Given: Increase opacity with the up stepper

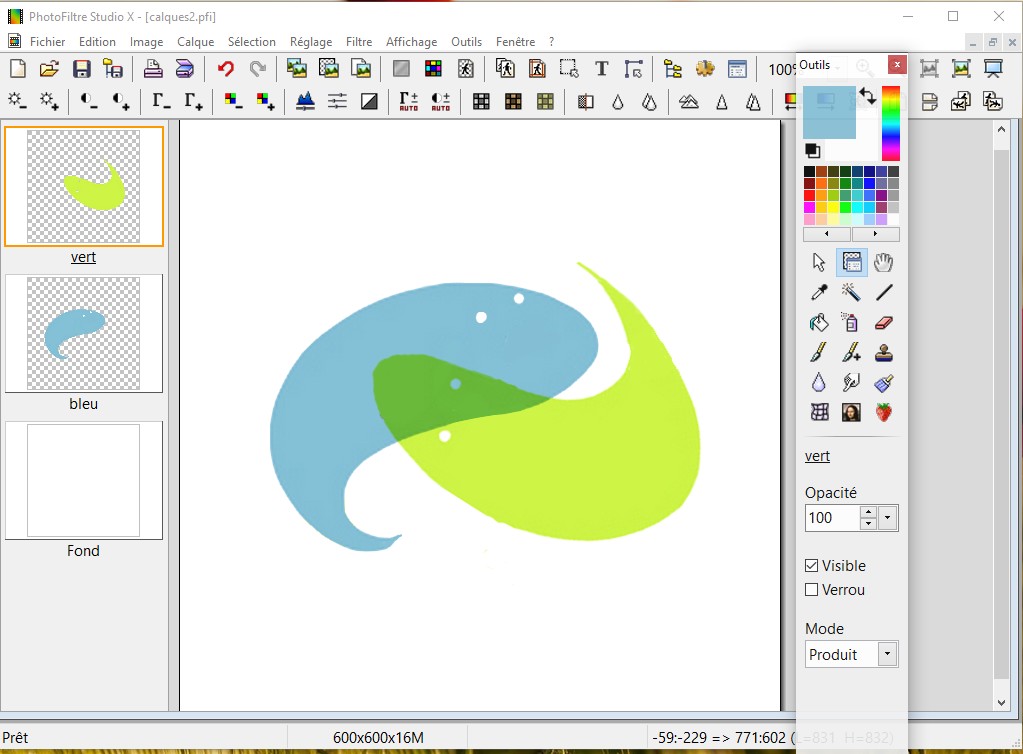Looking at the screenshot, I should (x=868, y=512).
